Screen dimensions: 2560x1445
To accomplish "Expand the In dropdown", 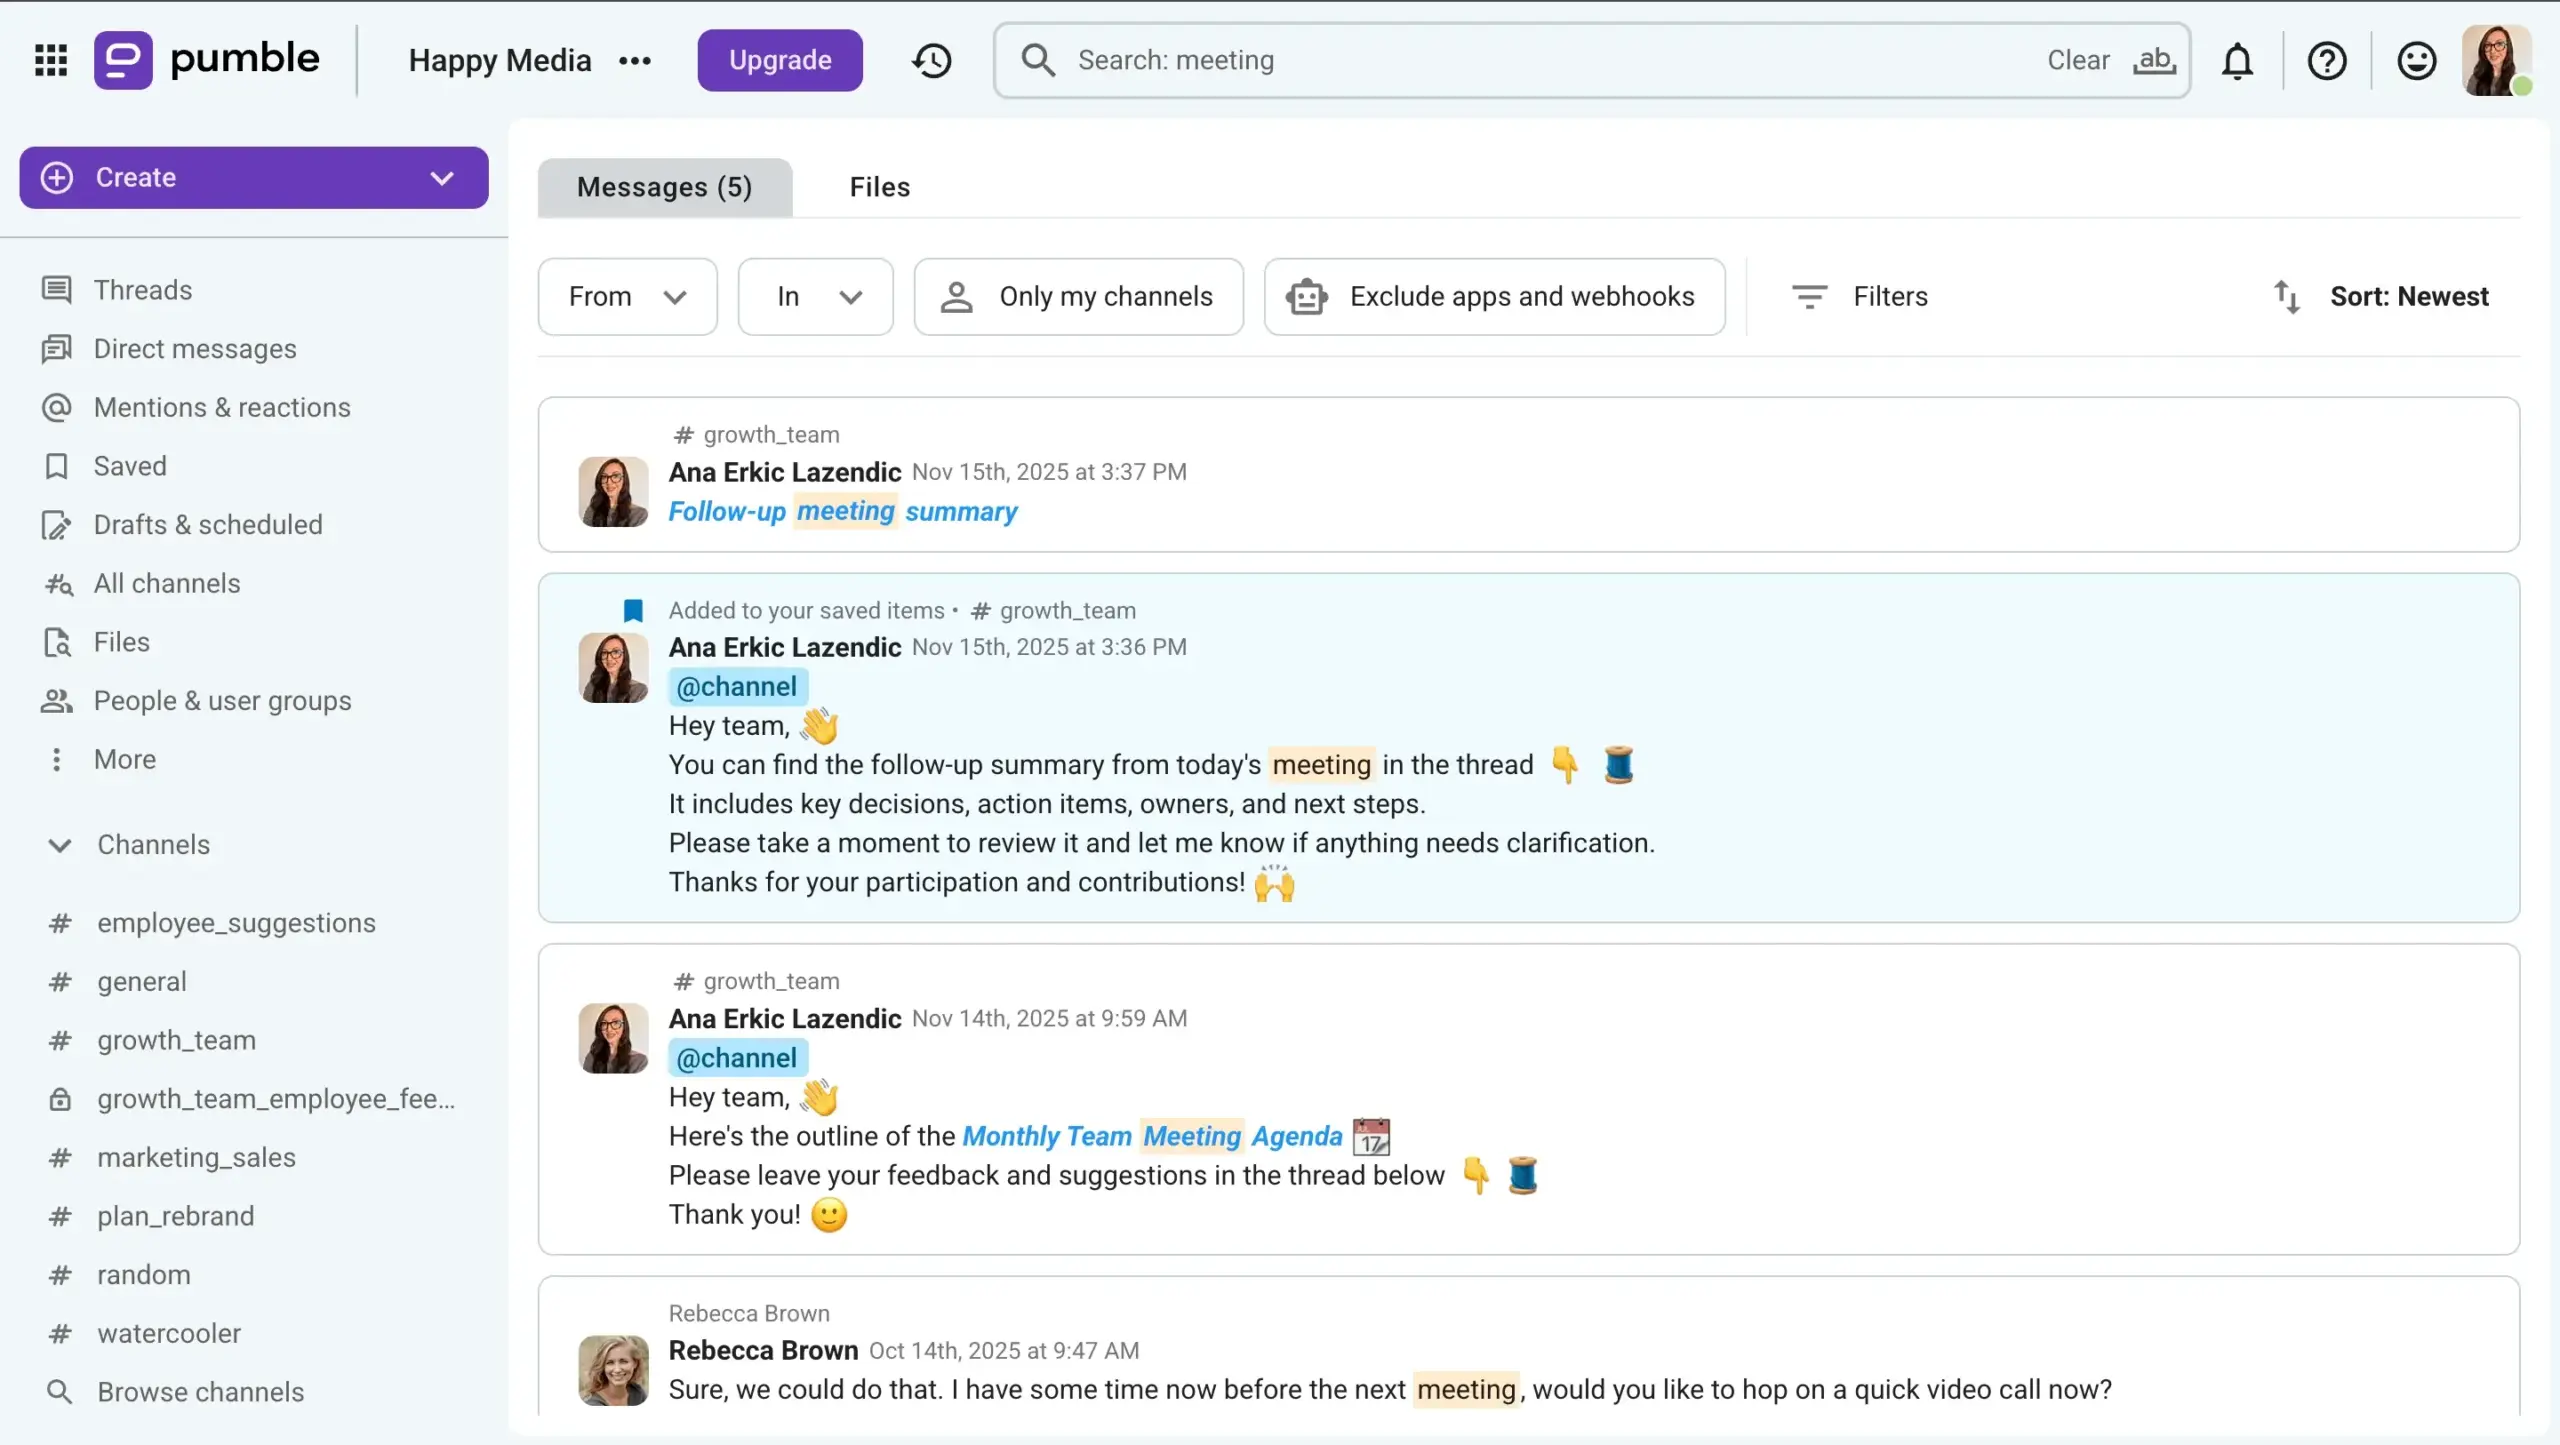I will (x=815, y=297).
